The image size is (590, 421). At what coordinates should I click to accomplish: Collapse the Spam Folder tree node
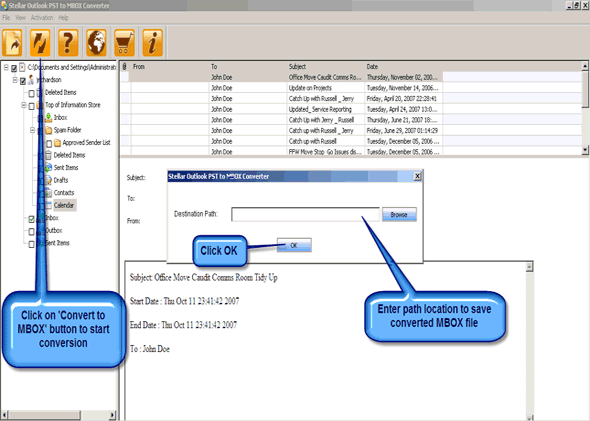32,130
